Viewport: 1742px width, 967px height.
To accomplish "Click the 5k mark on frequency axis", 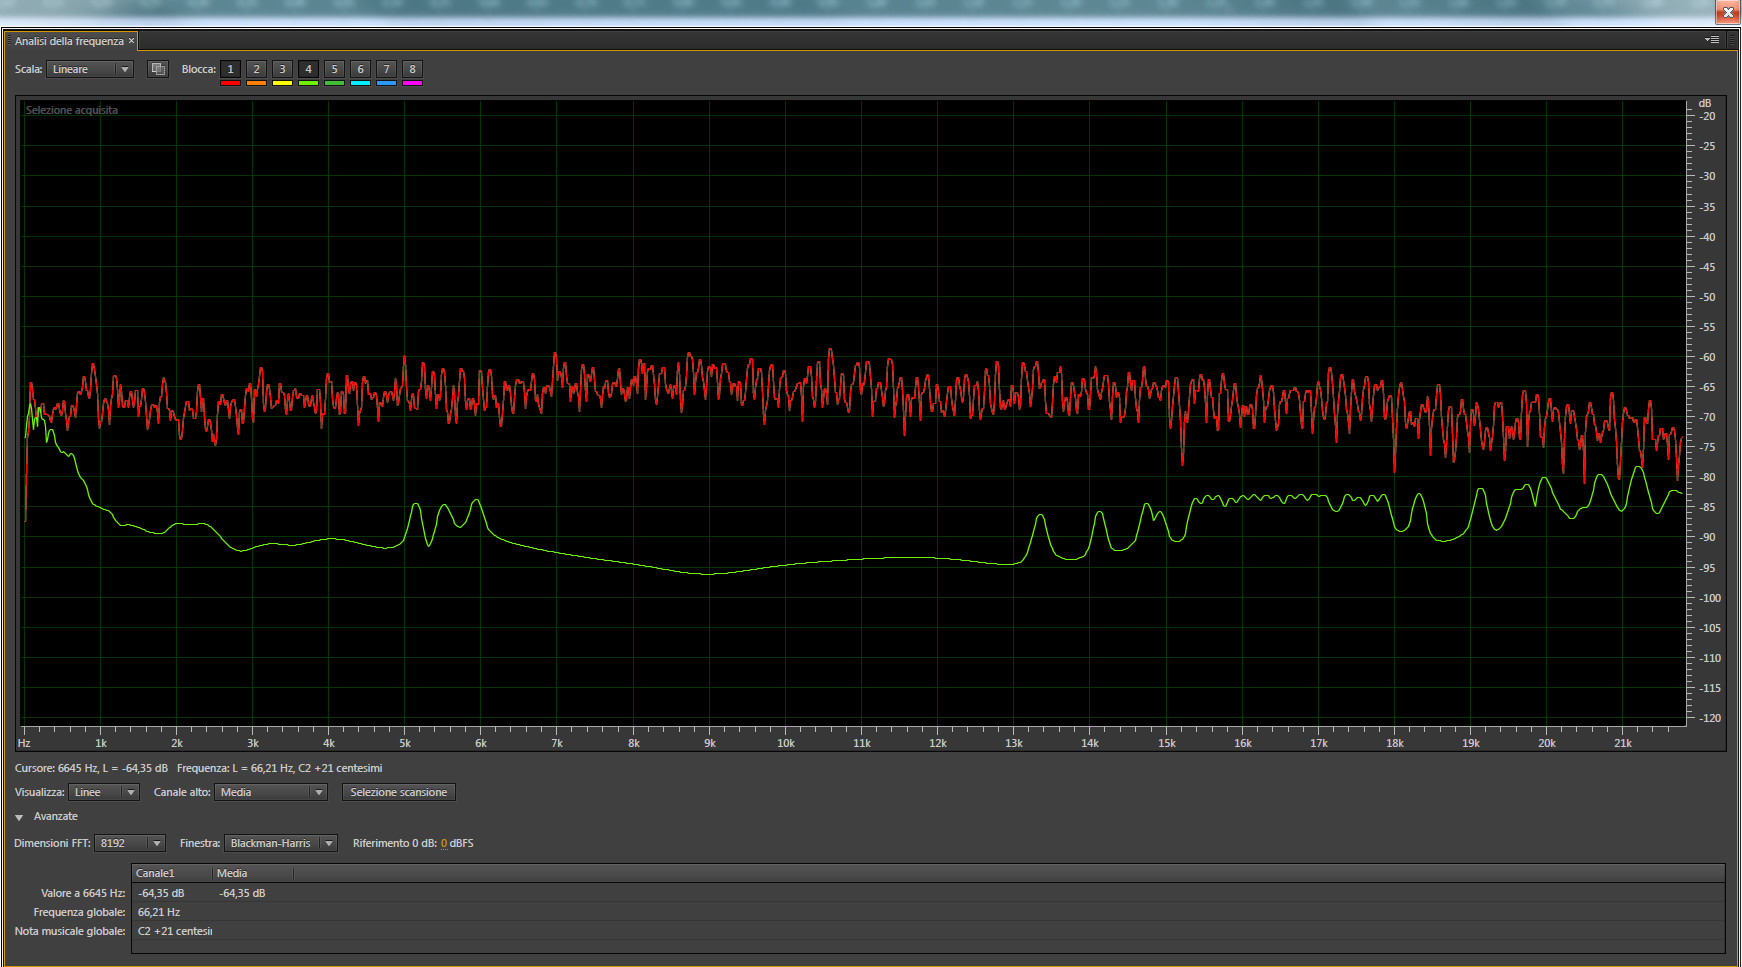I will (x=405, y=743).
